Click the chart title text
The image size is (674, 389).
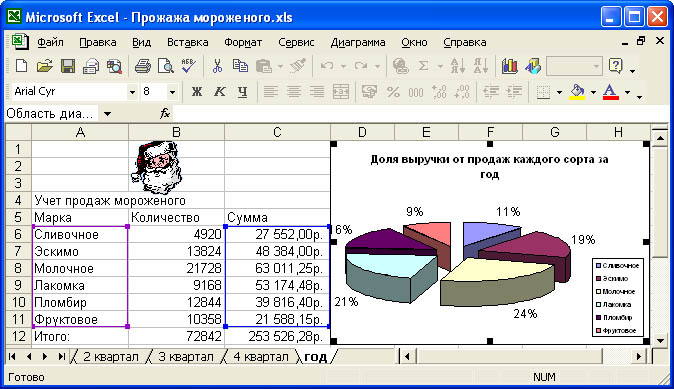click(489, 167)
